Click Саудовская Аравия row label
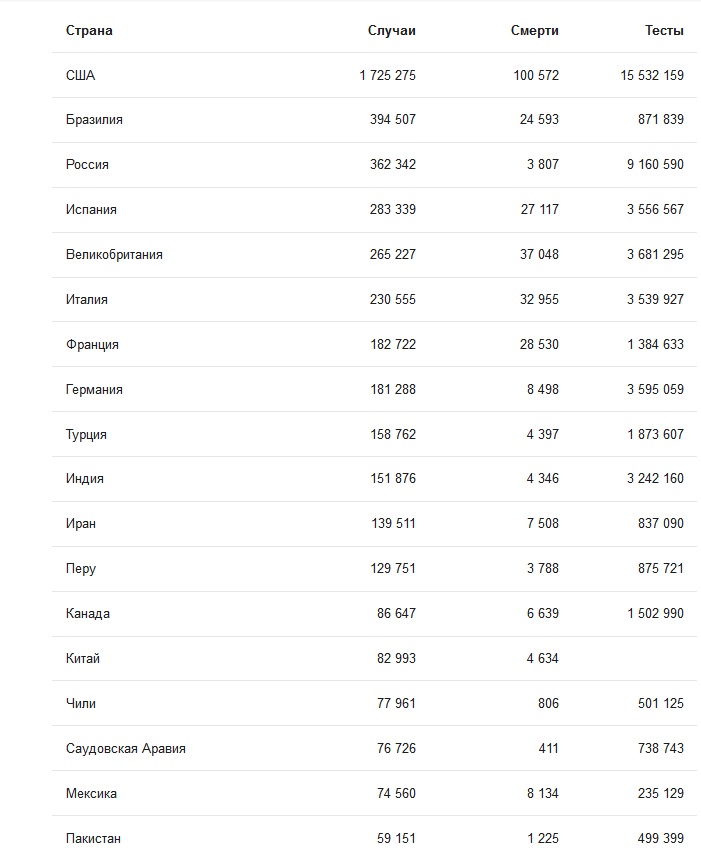The height and width of the screenshot is (859, 701). [125, 748]
